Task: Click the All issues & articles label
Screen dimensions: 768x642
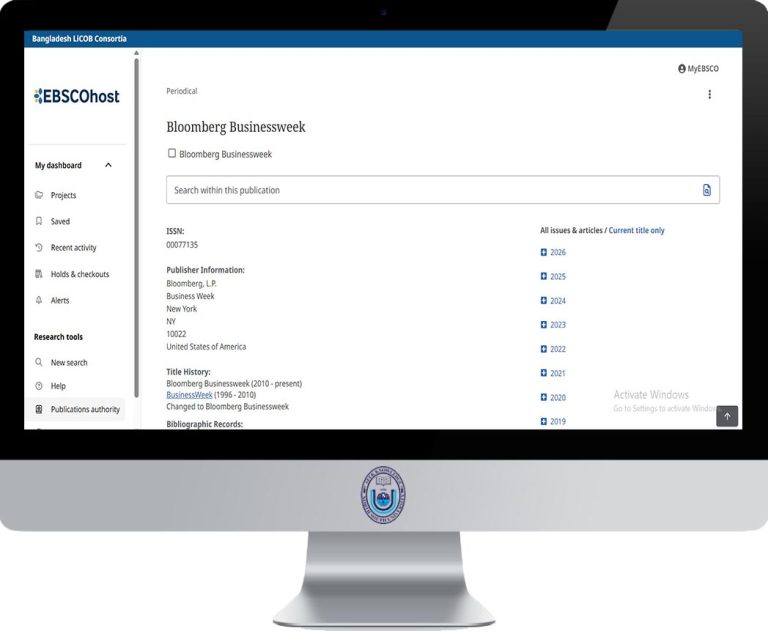Action: point(571,230)
